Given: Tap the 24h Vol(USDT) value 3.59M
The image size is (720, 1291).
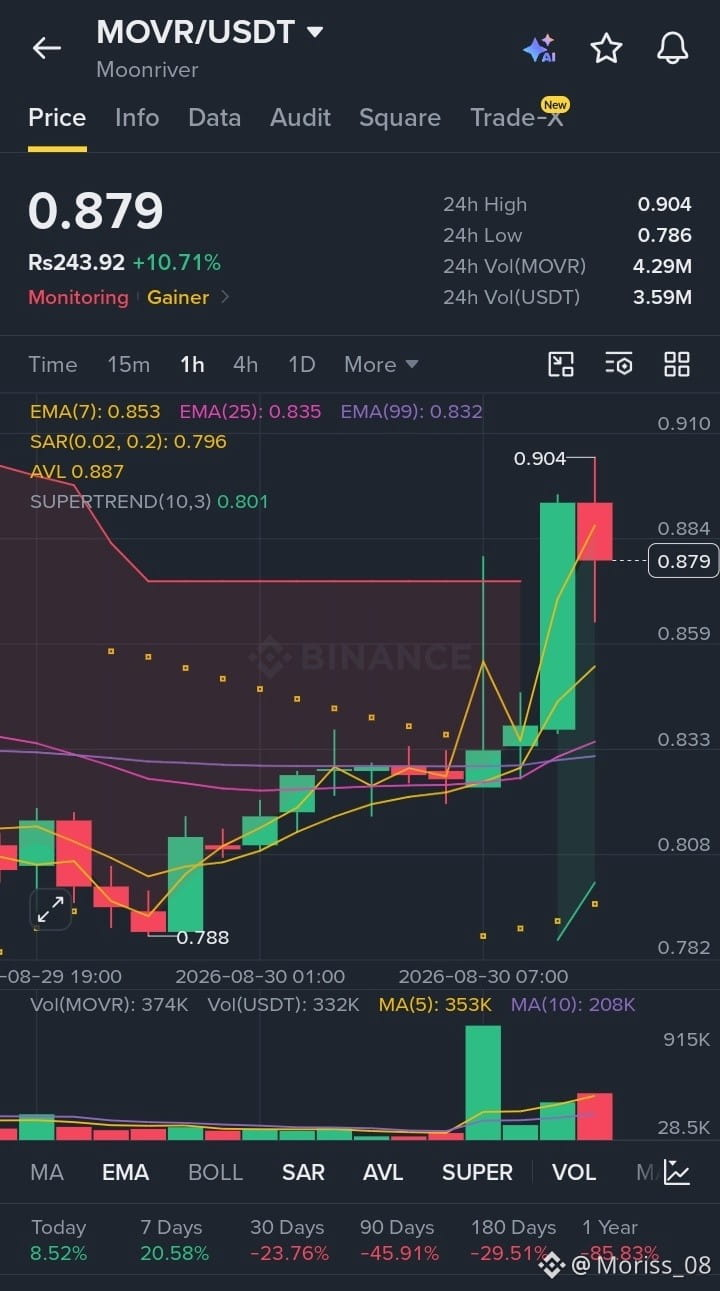Looking at the screenshot, I should pyautogui.click(x=663, y=297).
